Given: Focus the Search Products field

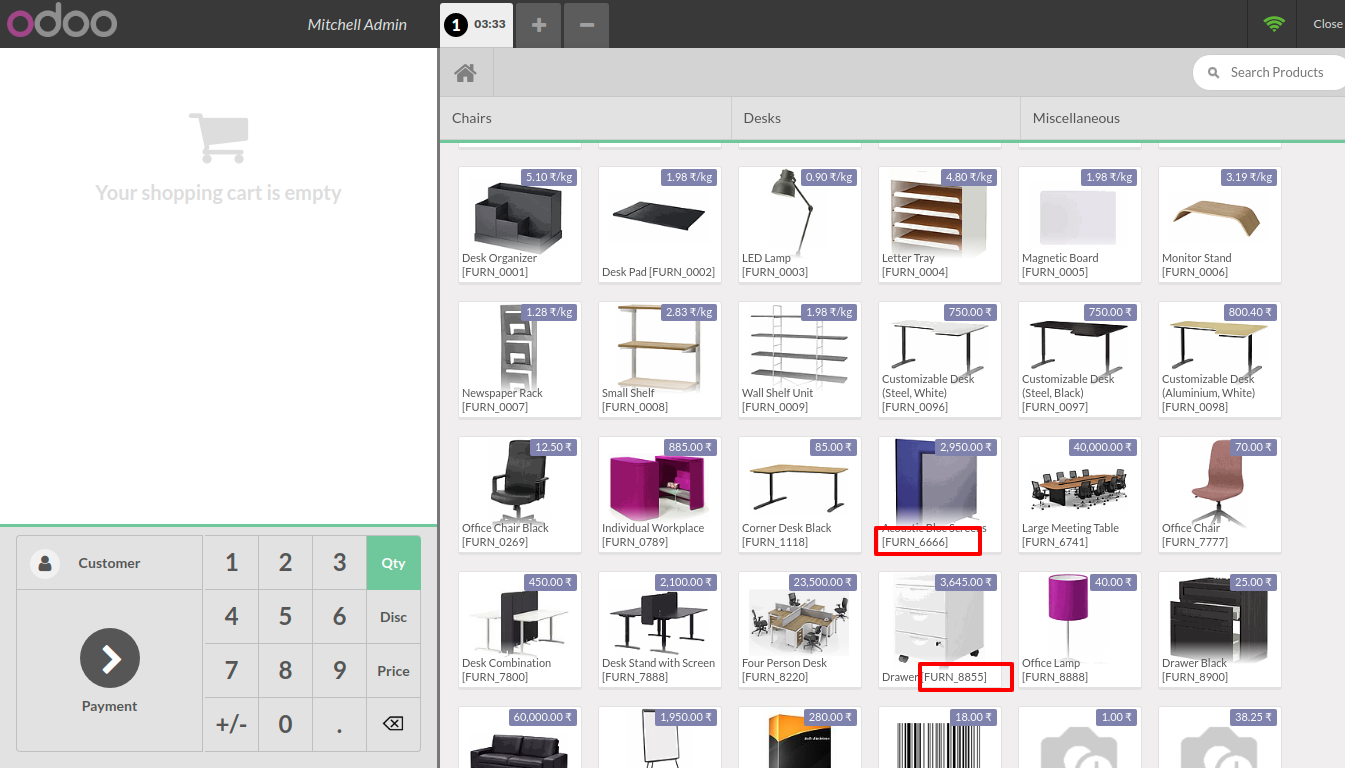Looking at the screenshot, I should tap(1270, 73).
